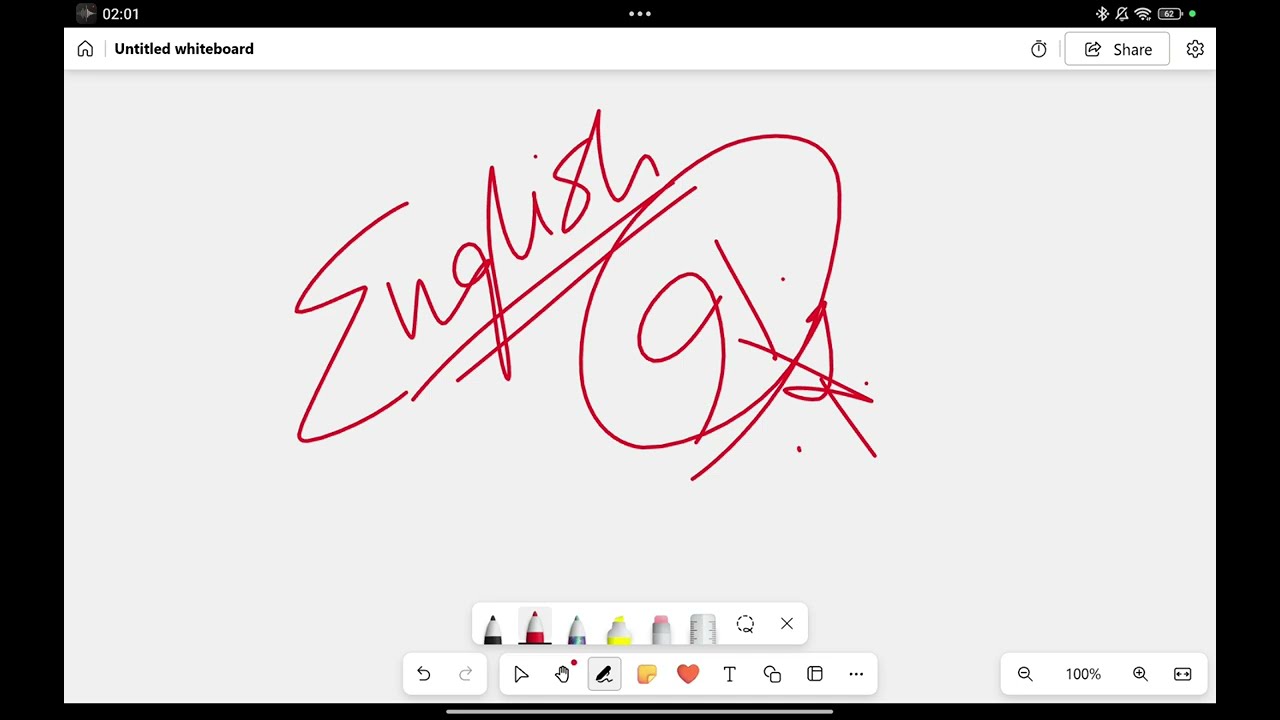Click the 100% zoom level

1083,674
